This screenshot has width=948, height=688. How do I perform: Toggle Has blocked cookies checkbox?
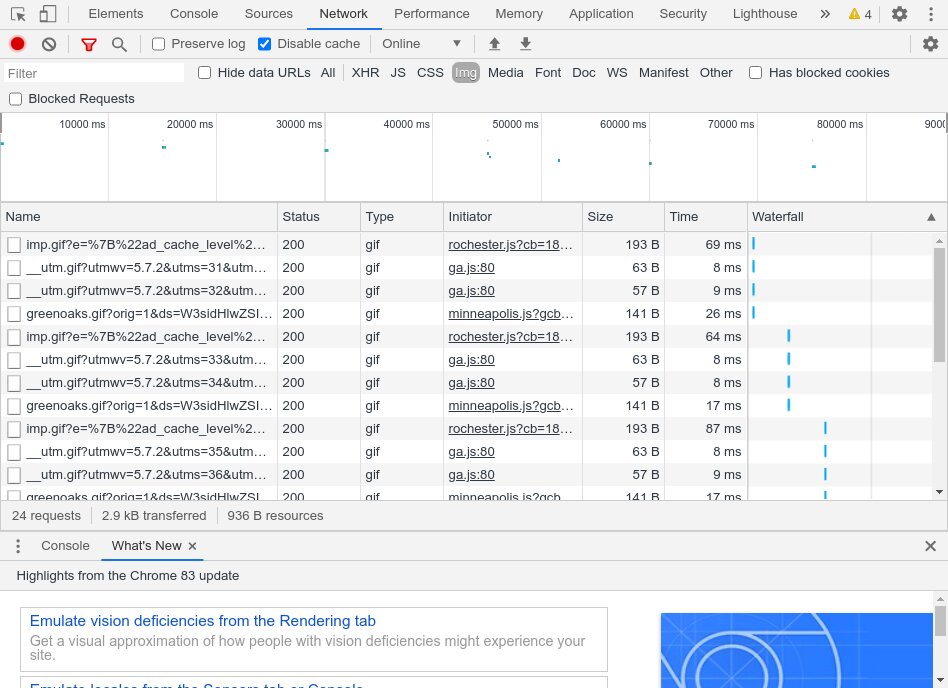click(x=755, y=73)
